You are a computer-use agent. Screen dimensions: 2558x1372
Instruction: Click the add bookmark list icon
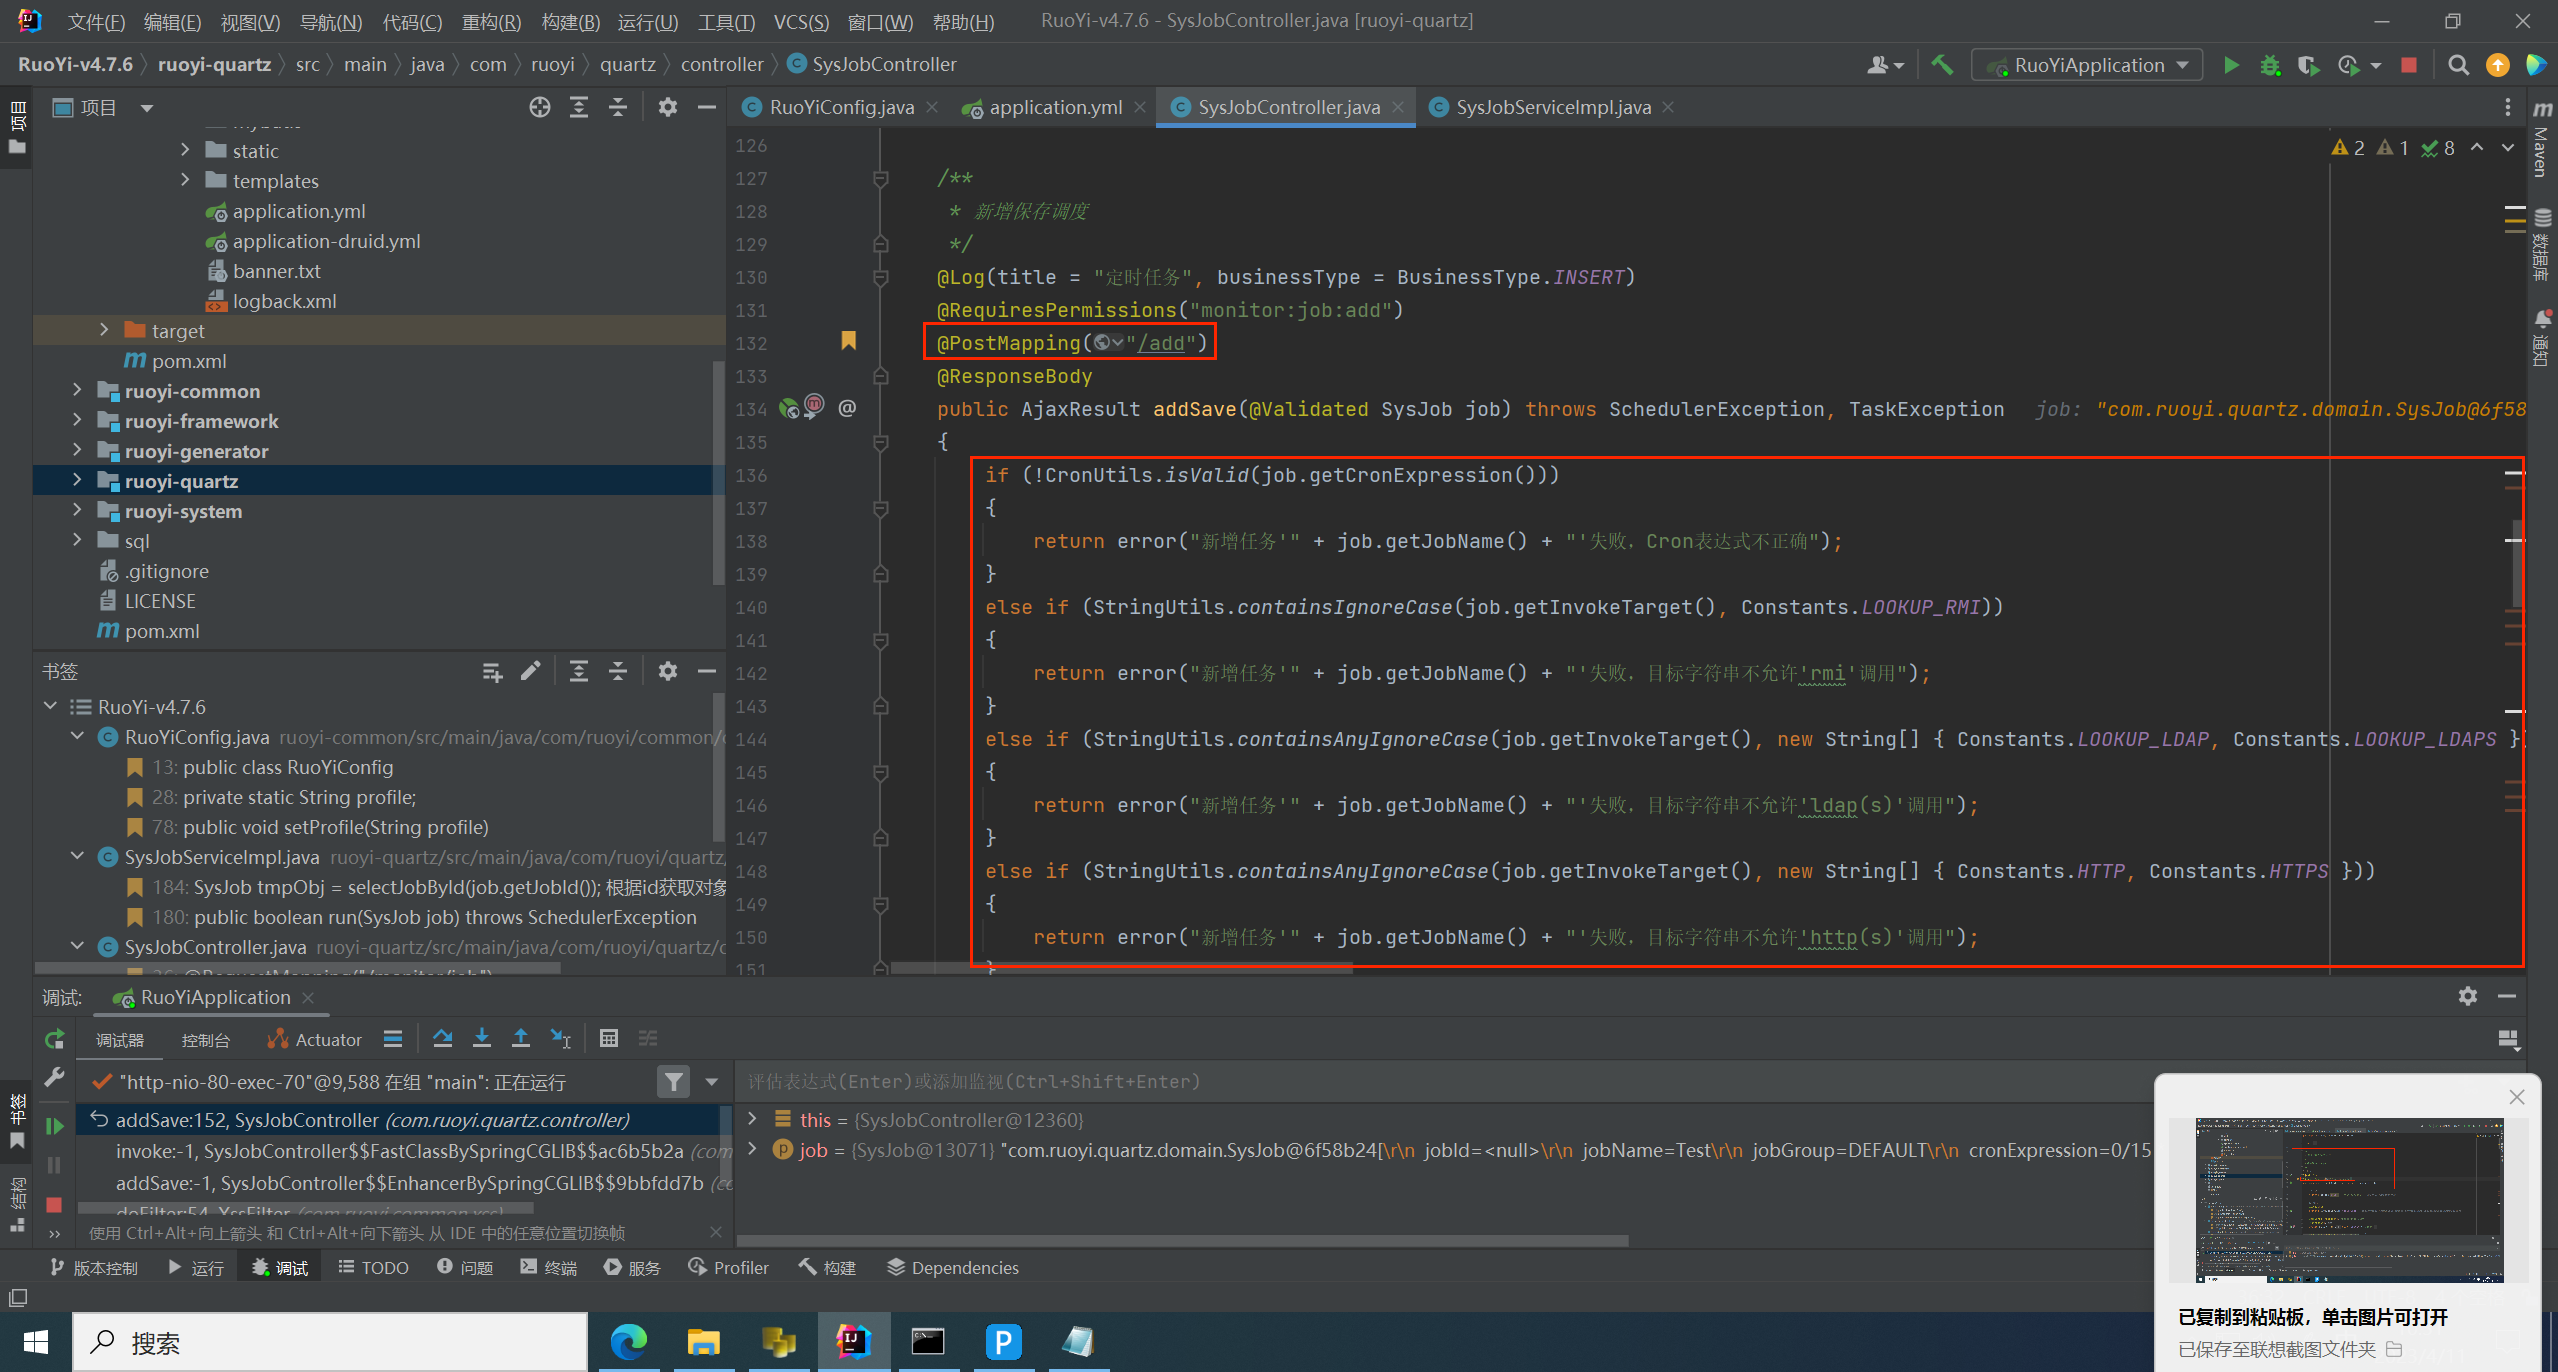pyautogui.click(x=492, y=671)
